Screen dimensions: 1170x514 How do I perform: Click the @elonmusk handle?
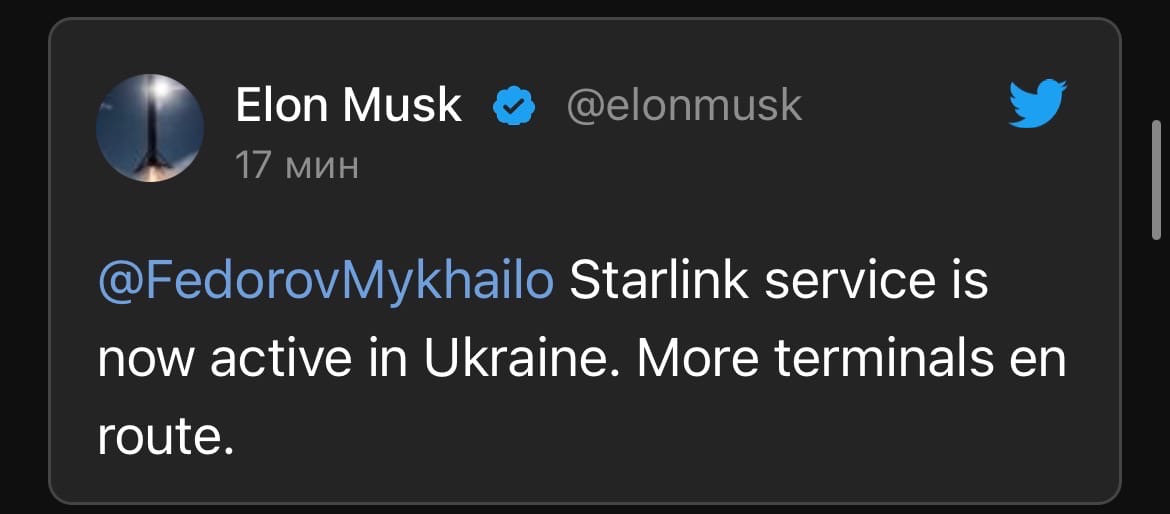(684, 105)
